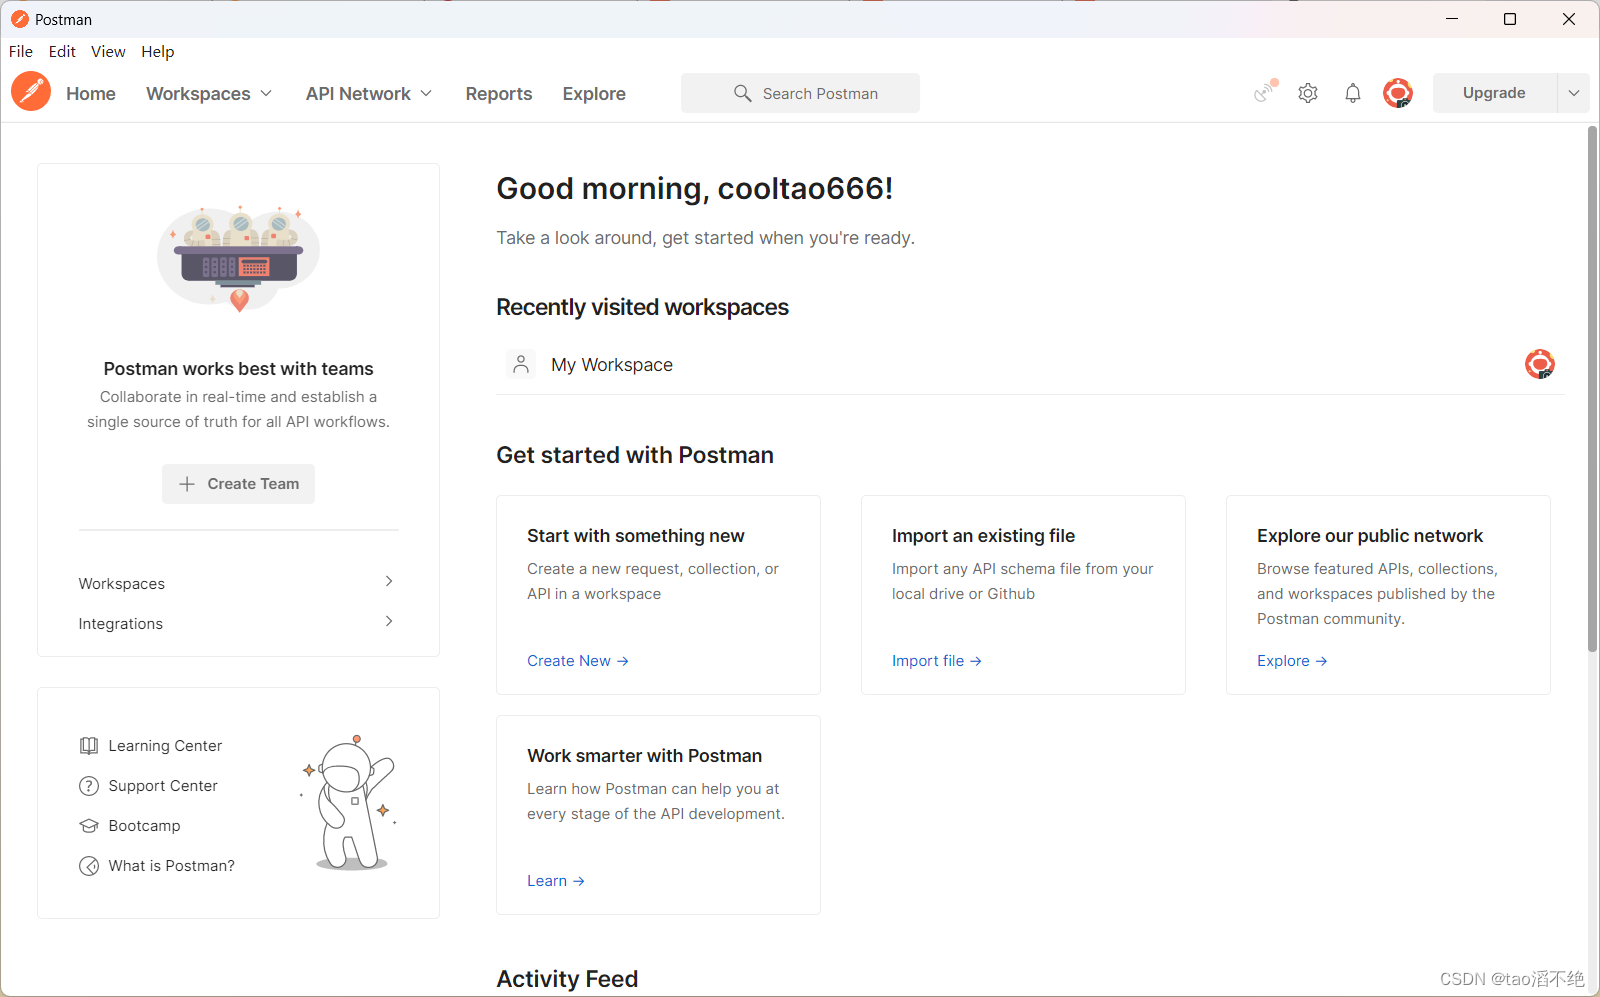Click the Postman logo in the header
Viewport: 1600px width, 997px height.
pyautogui.click(x=31, y=92)
